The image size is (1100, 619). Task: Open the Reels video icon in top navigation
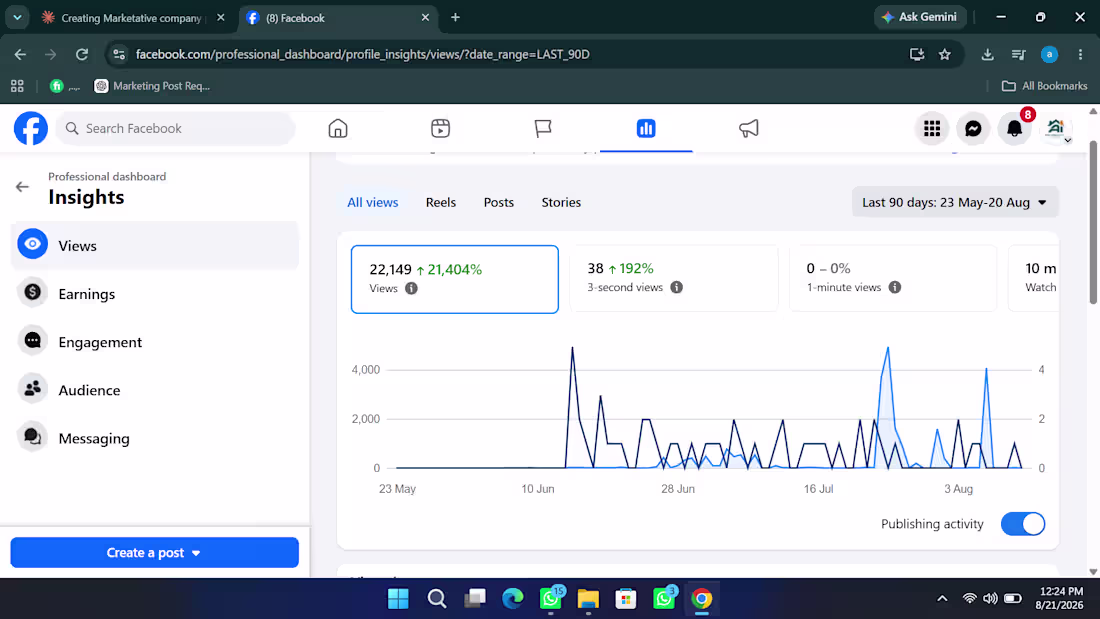point(441,128)
